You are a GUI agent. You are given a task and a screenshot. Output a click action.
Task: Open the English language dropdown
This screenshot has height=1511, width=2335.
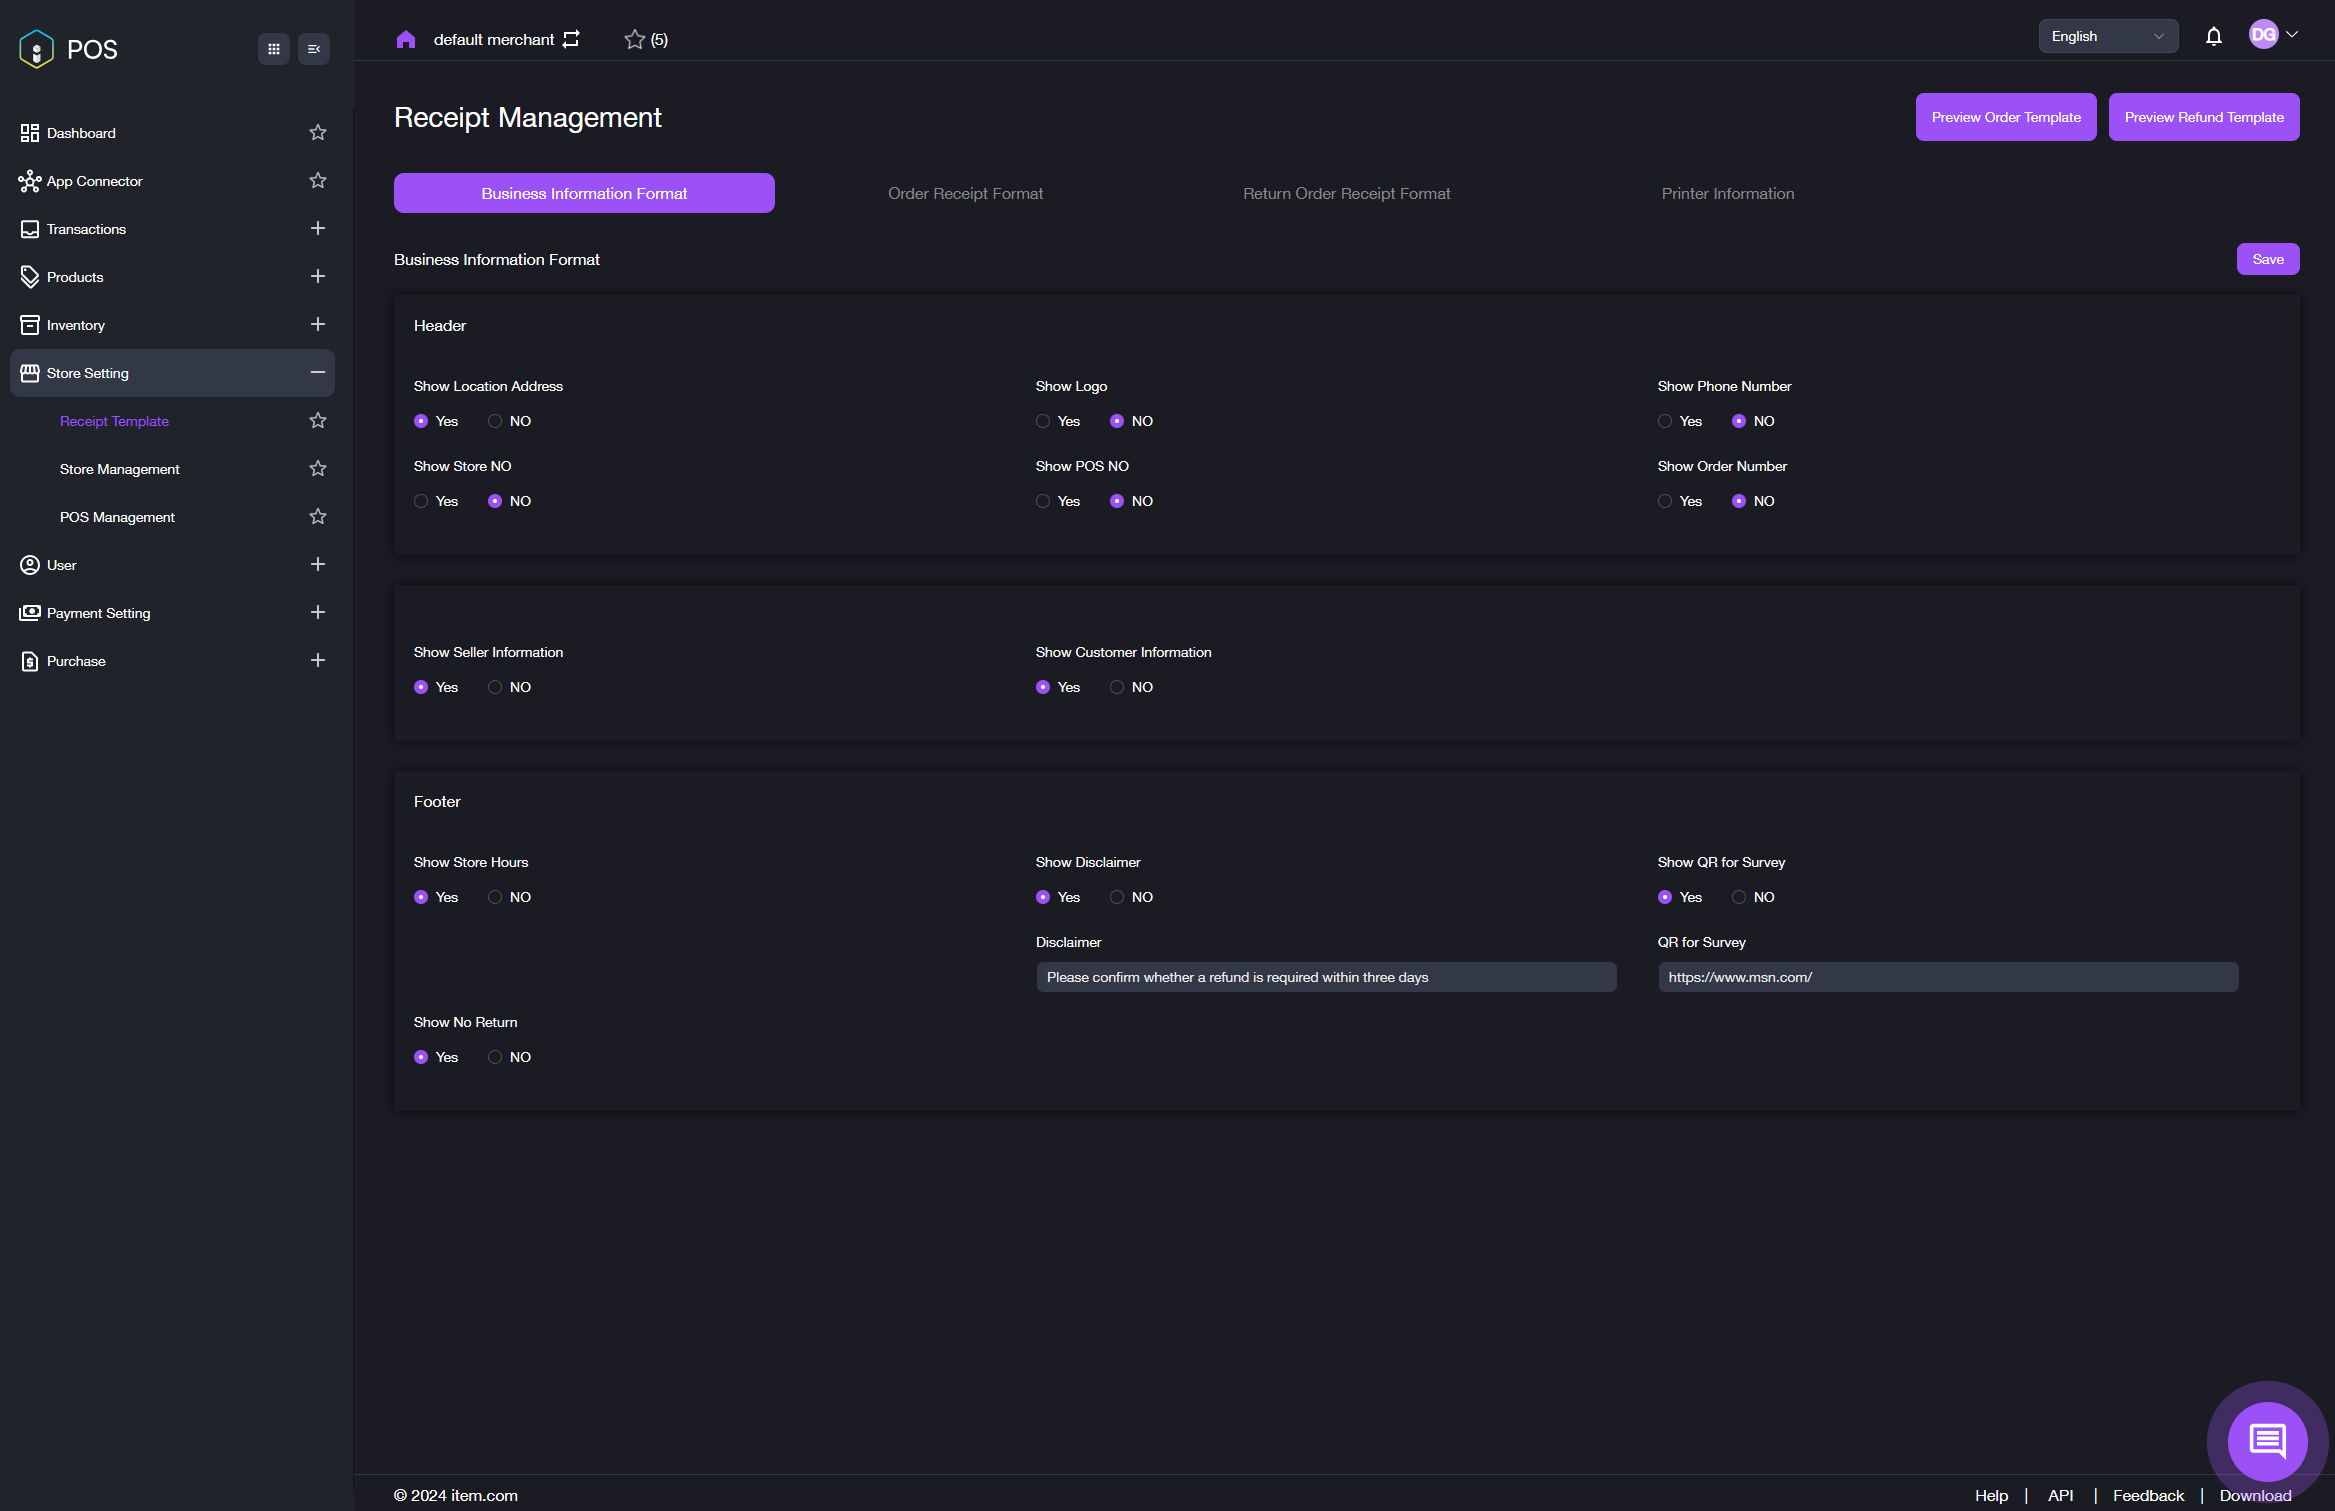pos(2107,36)
